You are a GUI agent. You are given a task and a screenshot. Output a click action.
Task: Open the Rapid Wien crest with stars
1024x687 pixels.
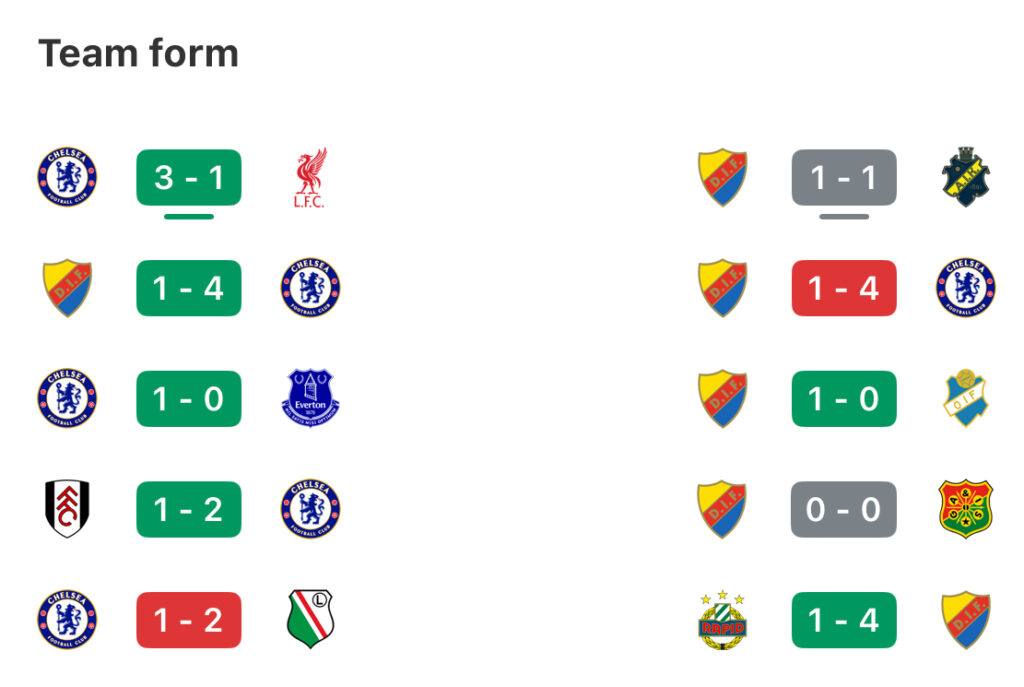722,620
